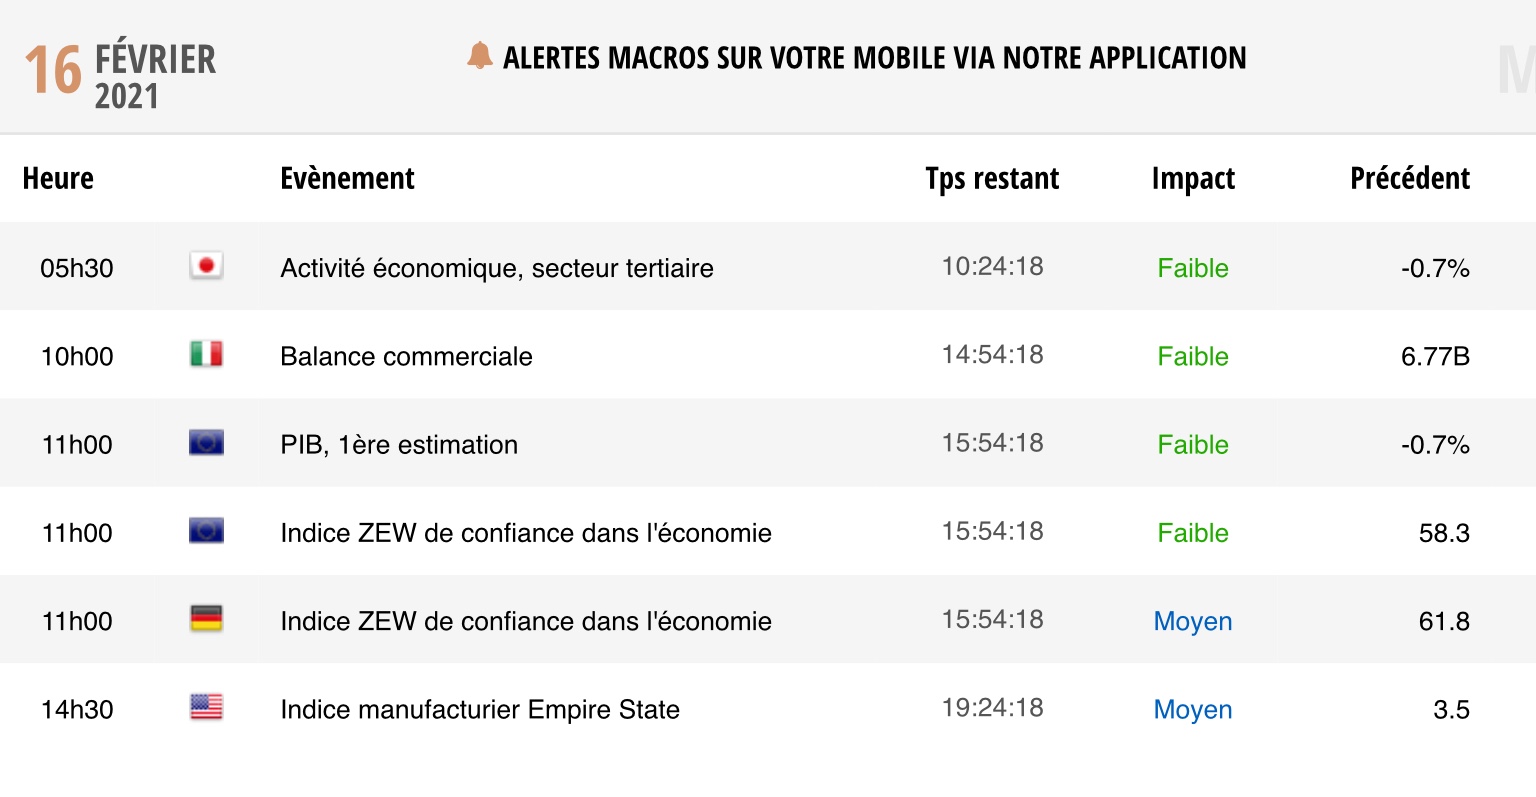This screenshot has width=1536, height=797.
Task: Click the Evènement column header
Action: (x=347, y=178)
